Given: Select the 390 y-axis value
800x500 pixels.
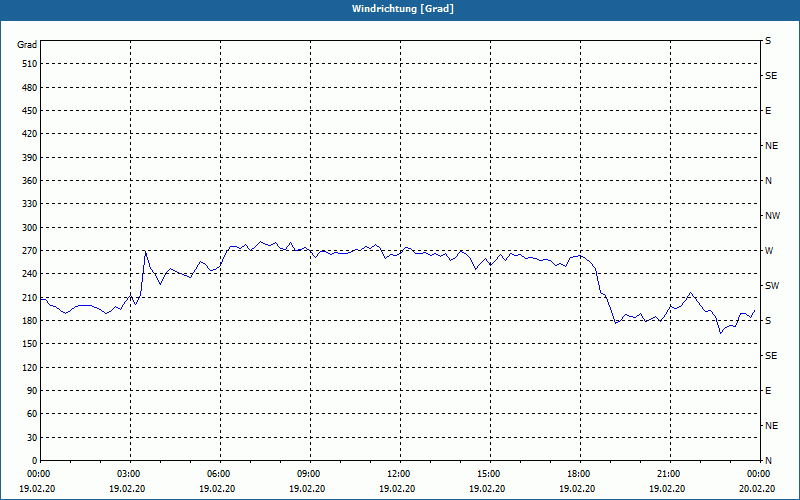Looking at the screenshot, I should pyautogui.click(x=30, y=158).
